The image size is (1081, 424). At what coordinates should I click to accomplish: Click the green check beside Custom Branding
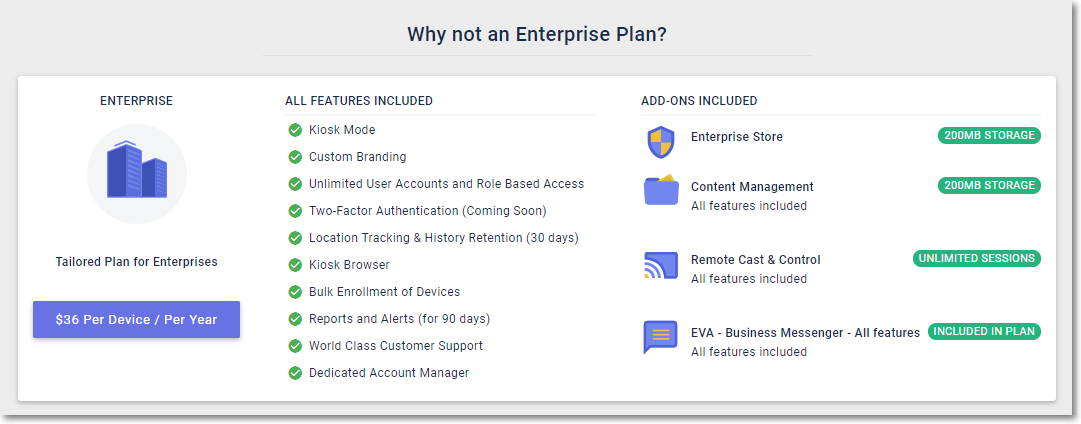295,157
